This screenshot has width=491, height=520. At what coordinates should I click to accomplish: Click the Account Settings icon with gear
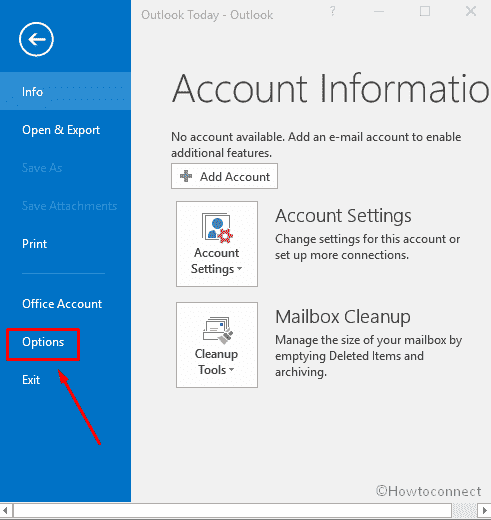click(217, 228)
